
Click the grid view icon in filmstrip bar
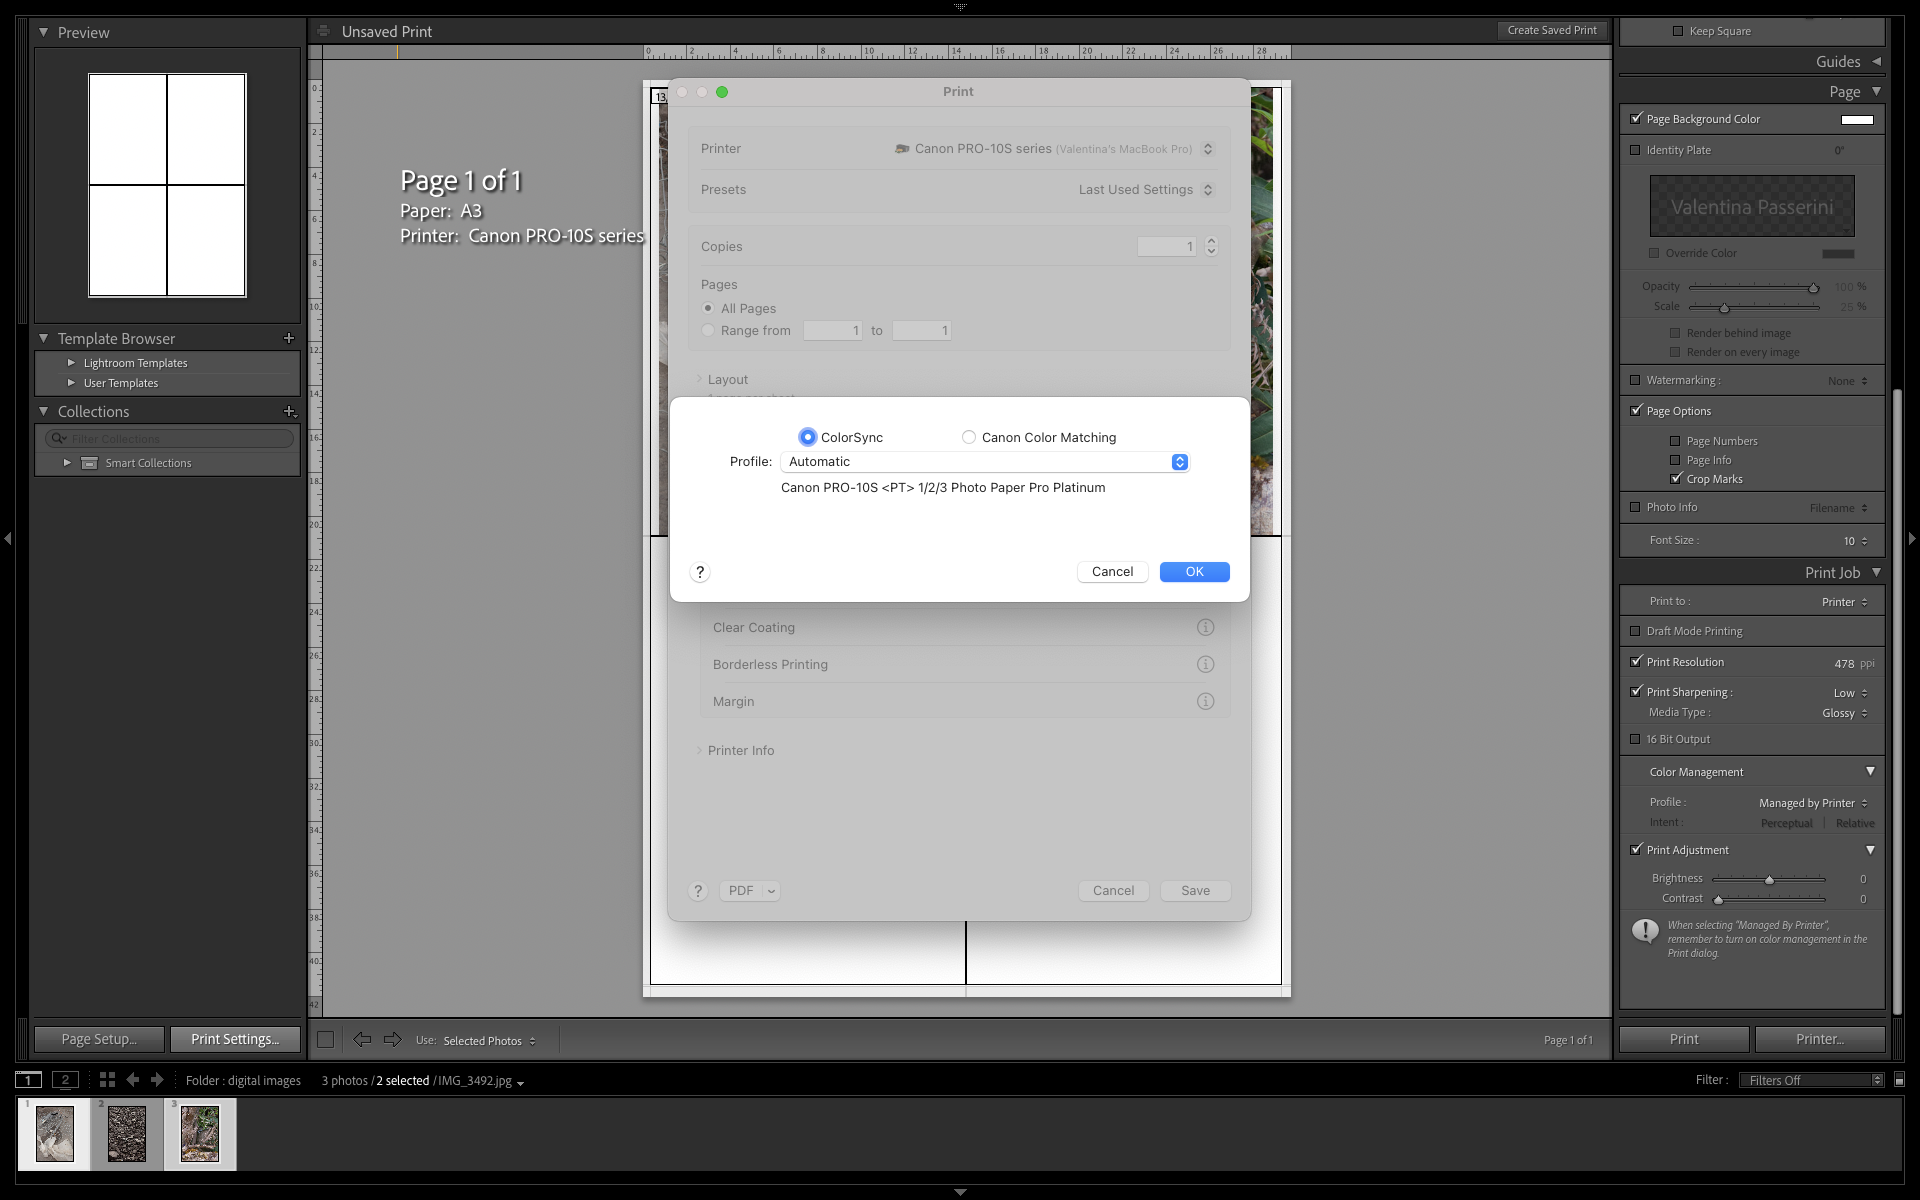[107, 1080]
